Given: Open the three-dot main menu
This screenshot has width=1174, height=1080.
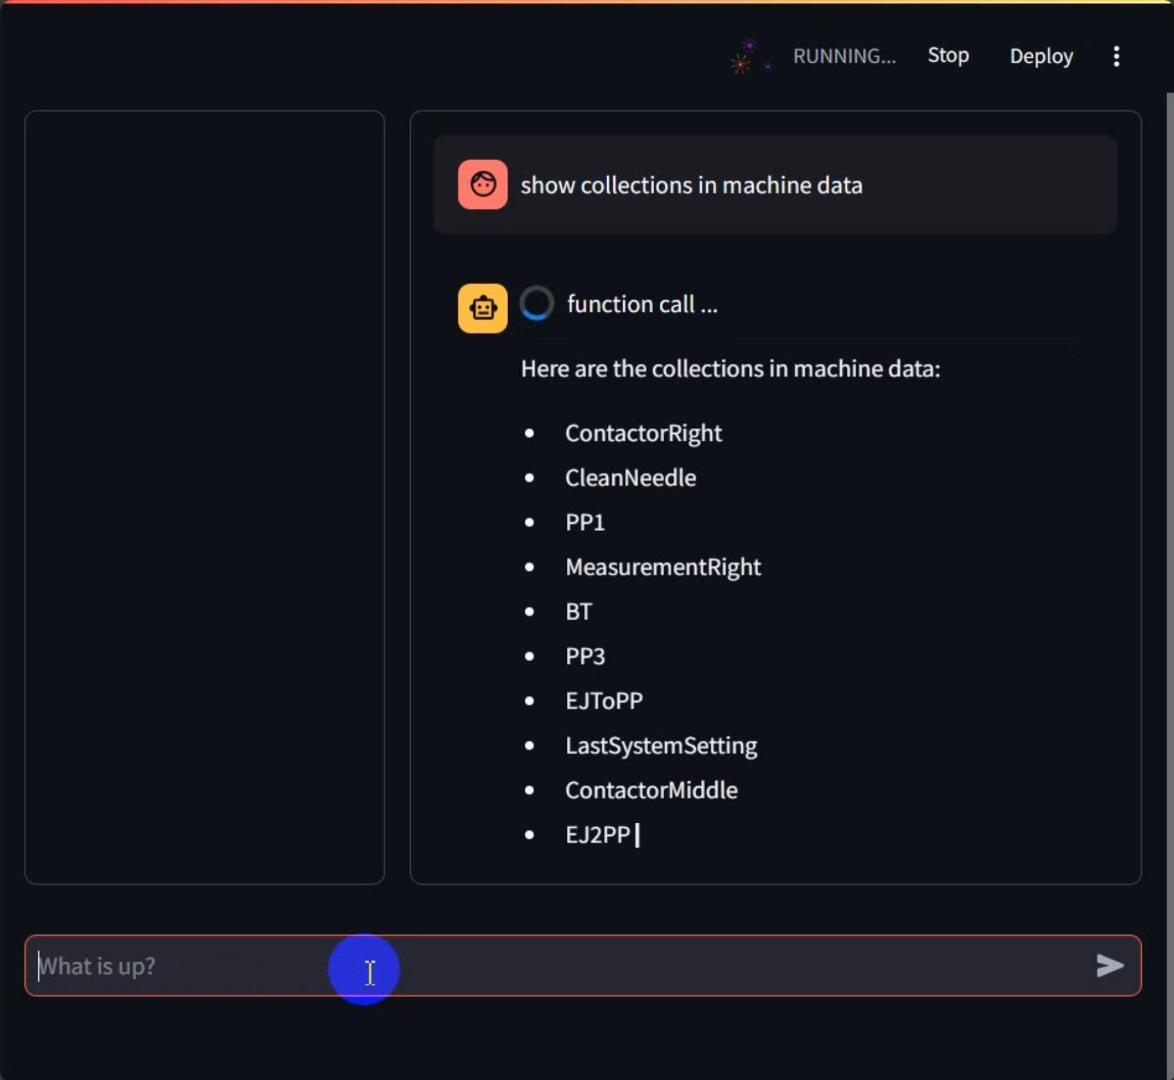Looking at the screenshot, I should click(1116, 57).
